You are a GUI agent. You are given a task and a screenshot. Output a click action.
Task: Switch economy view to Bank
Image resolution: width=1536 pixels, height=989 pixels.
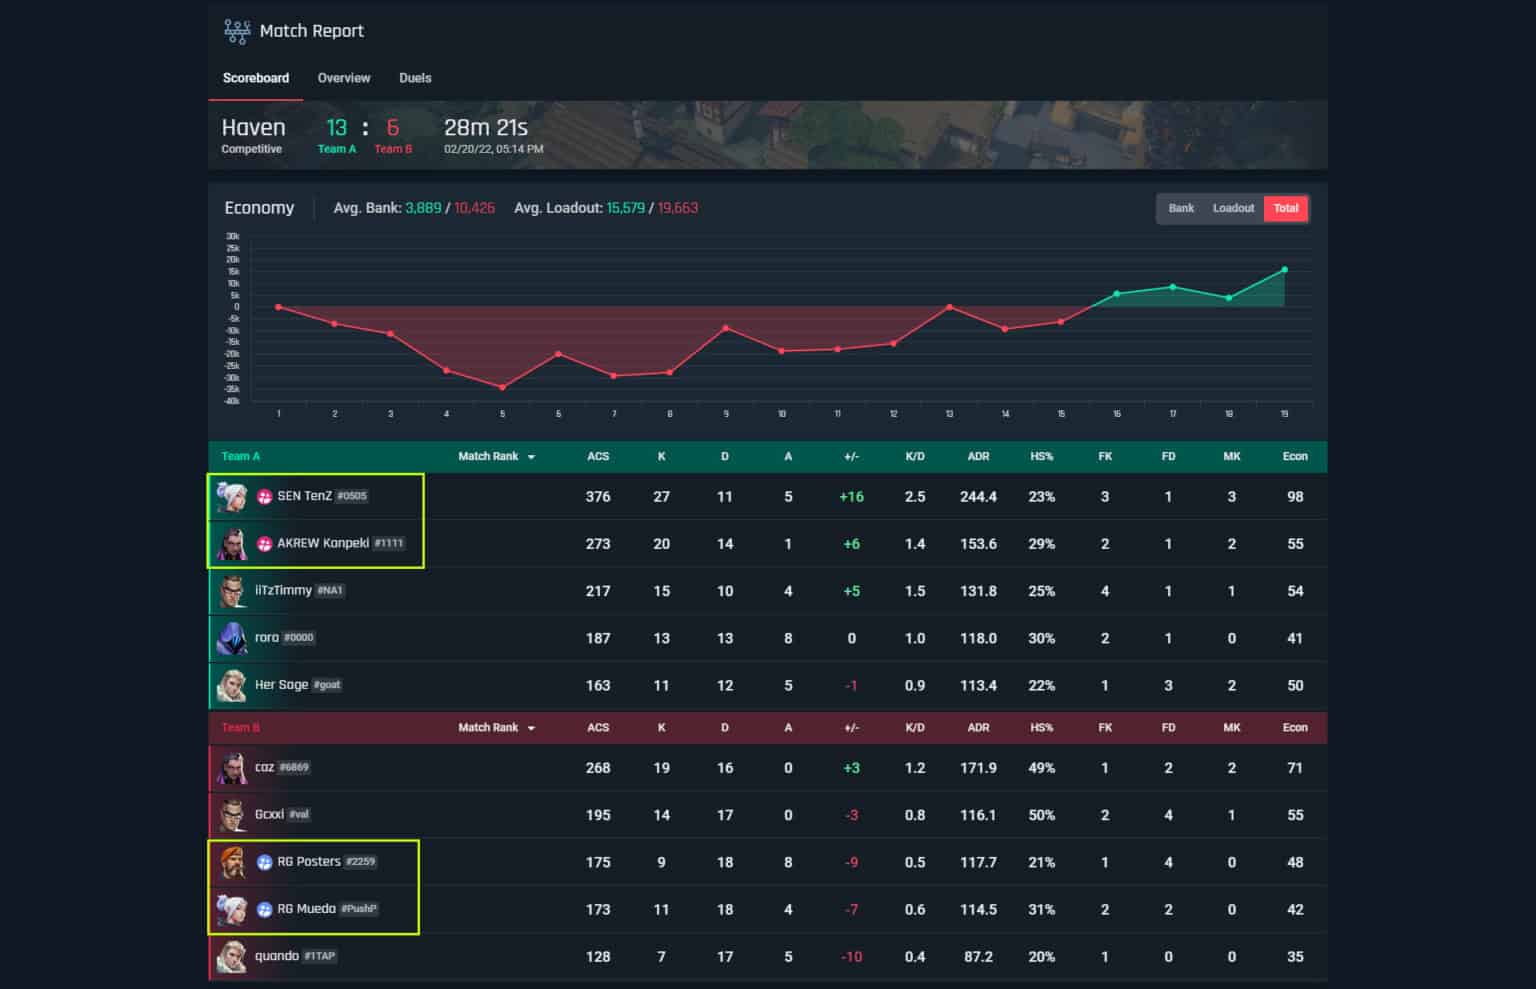coord(1180,208)
